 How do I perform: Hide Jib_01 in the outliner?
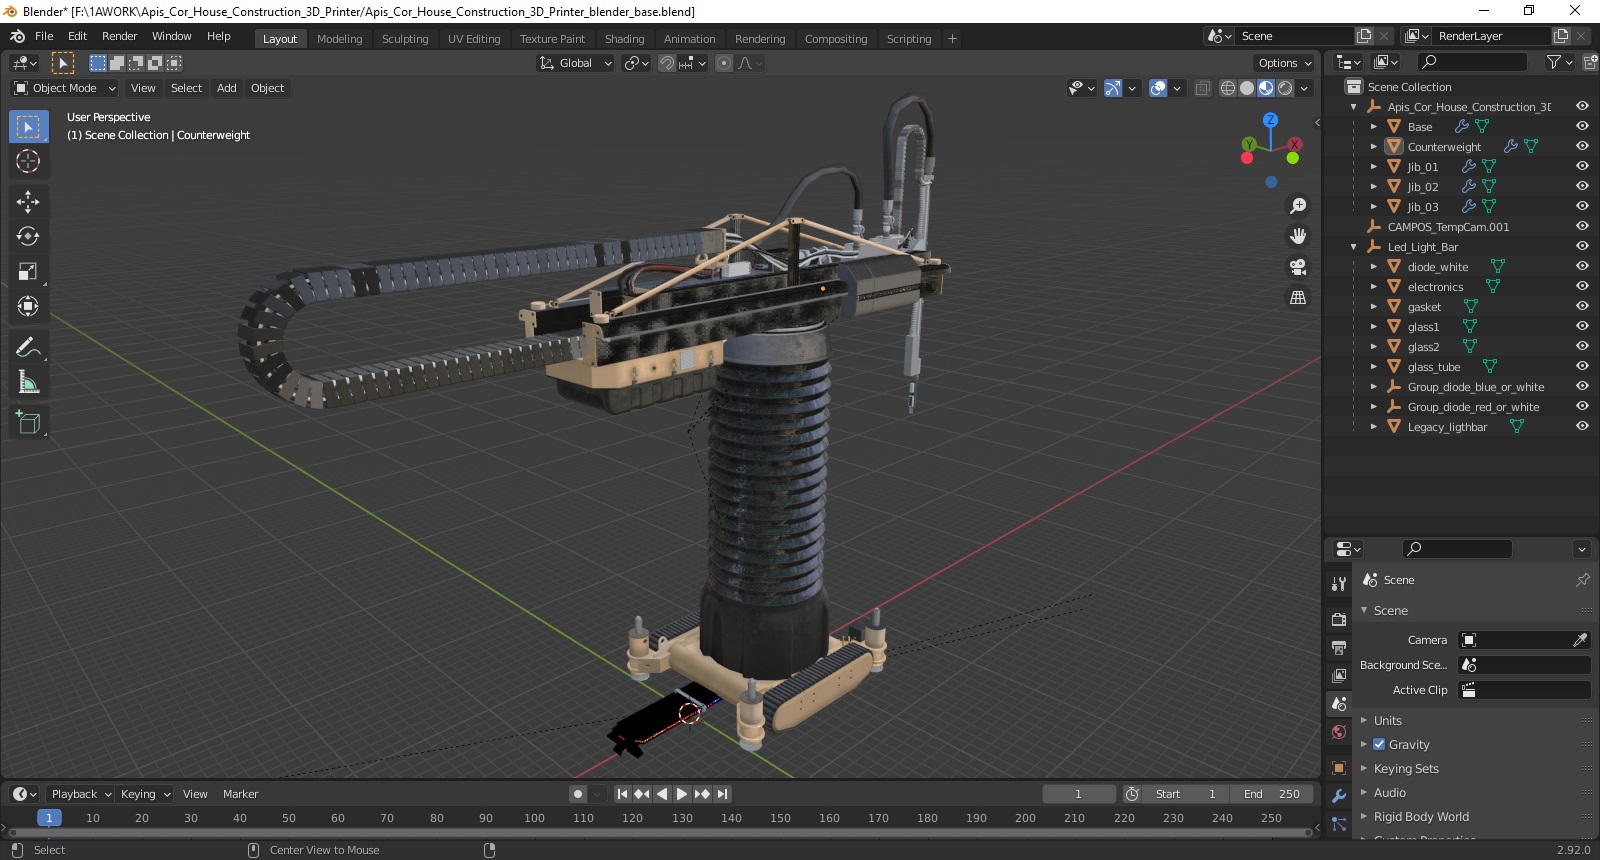coord(1582,167)
